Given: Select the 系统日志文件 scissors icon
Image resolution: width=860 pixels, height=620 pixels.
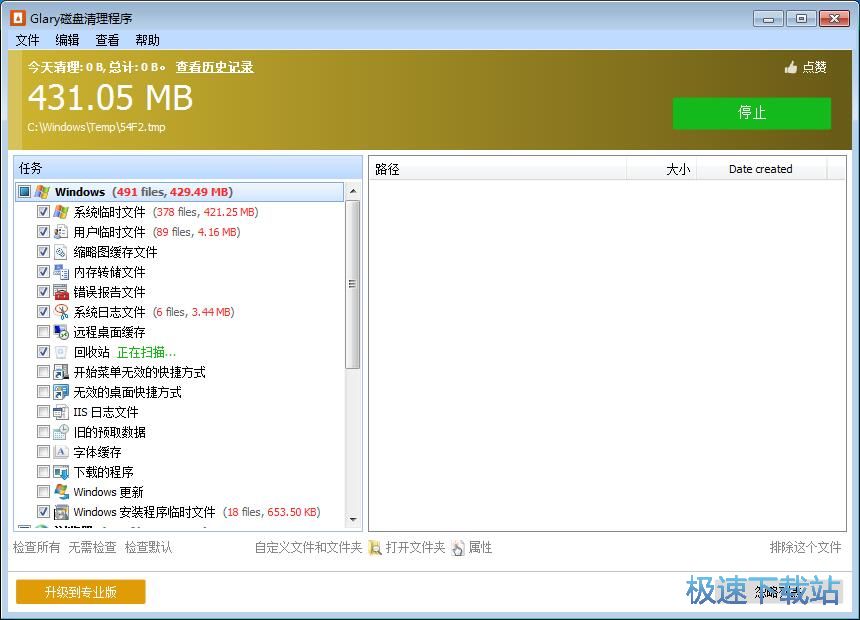Looking at the screenshot, I should point(61,312).
